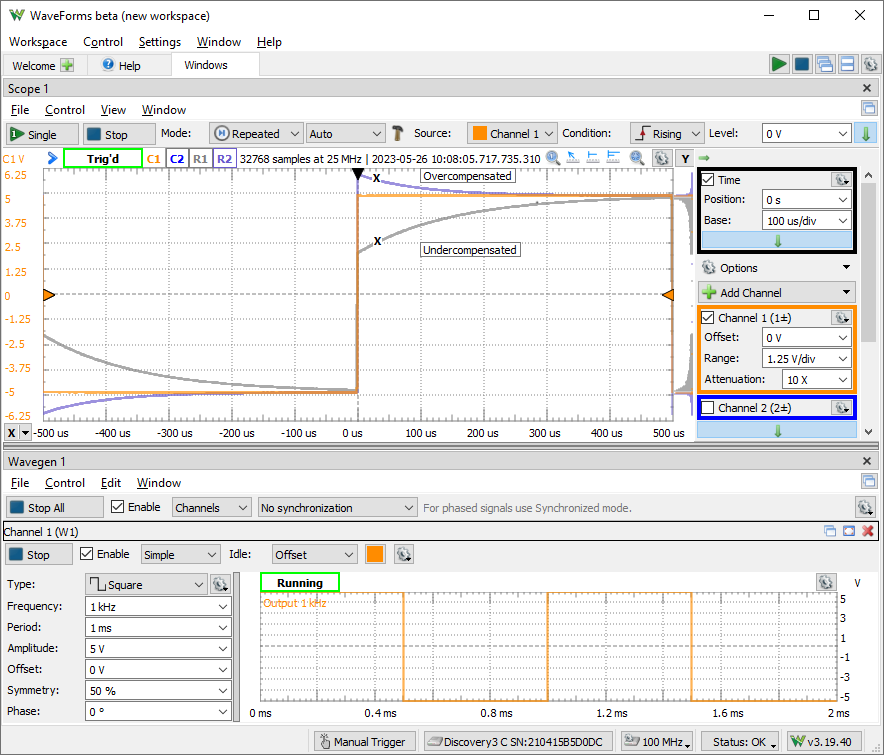884x755 pixels.
Task: Click the C2 channel indicator icon
Action: 177,158
